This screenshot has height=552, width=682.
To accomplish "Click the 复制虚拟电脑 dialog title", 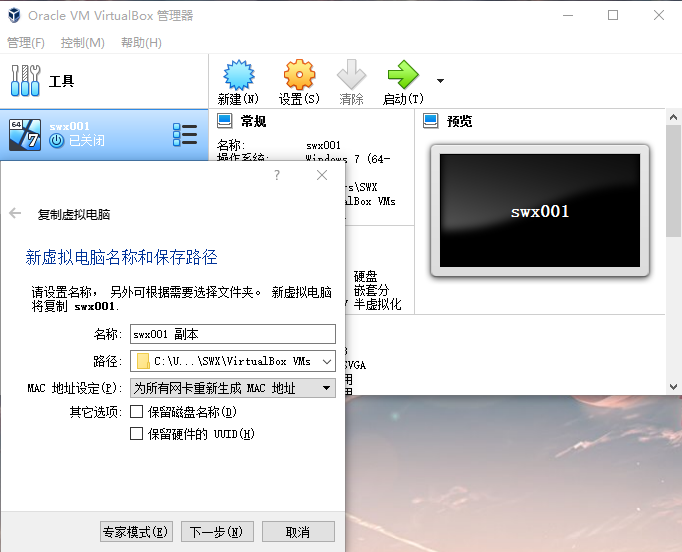I will pos(74,214).
